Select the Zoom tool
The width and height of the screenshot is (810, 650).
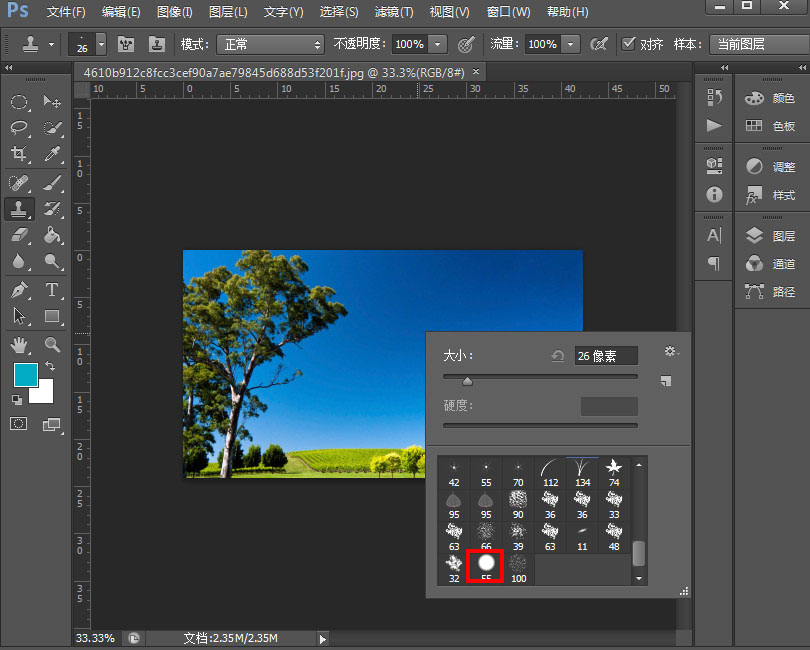(52, 345)
